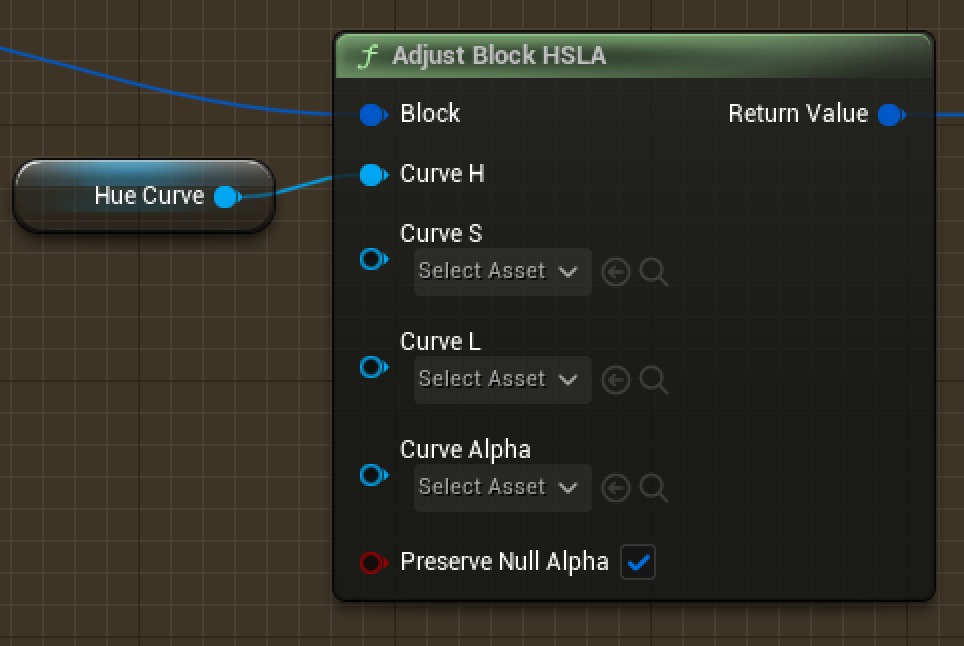
Task: Click the Curve S input pin
Action: [x=371, y=259]
